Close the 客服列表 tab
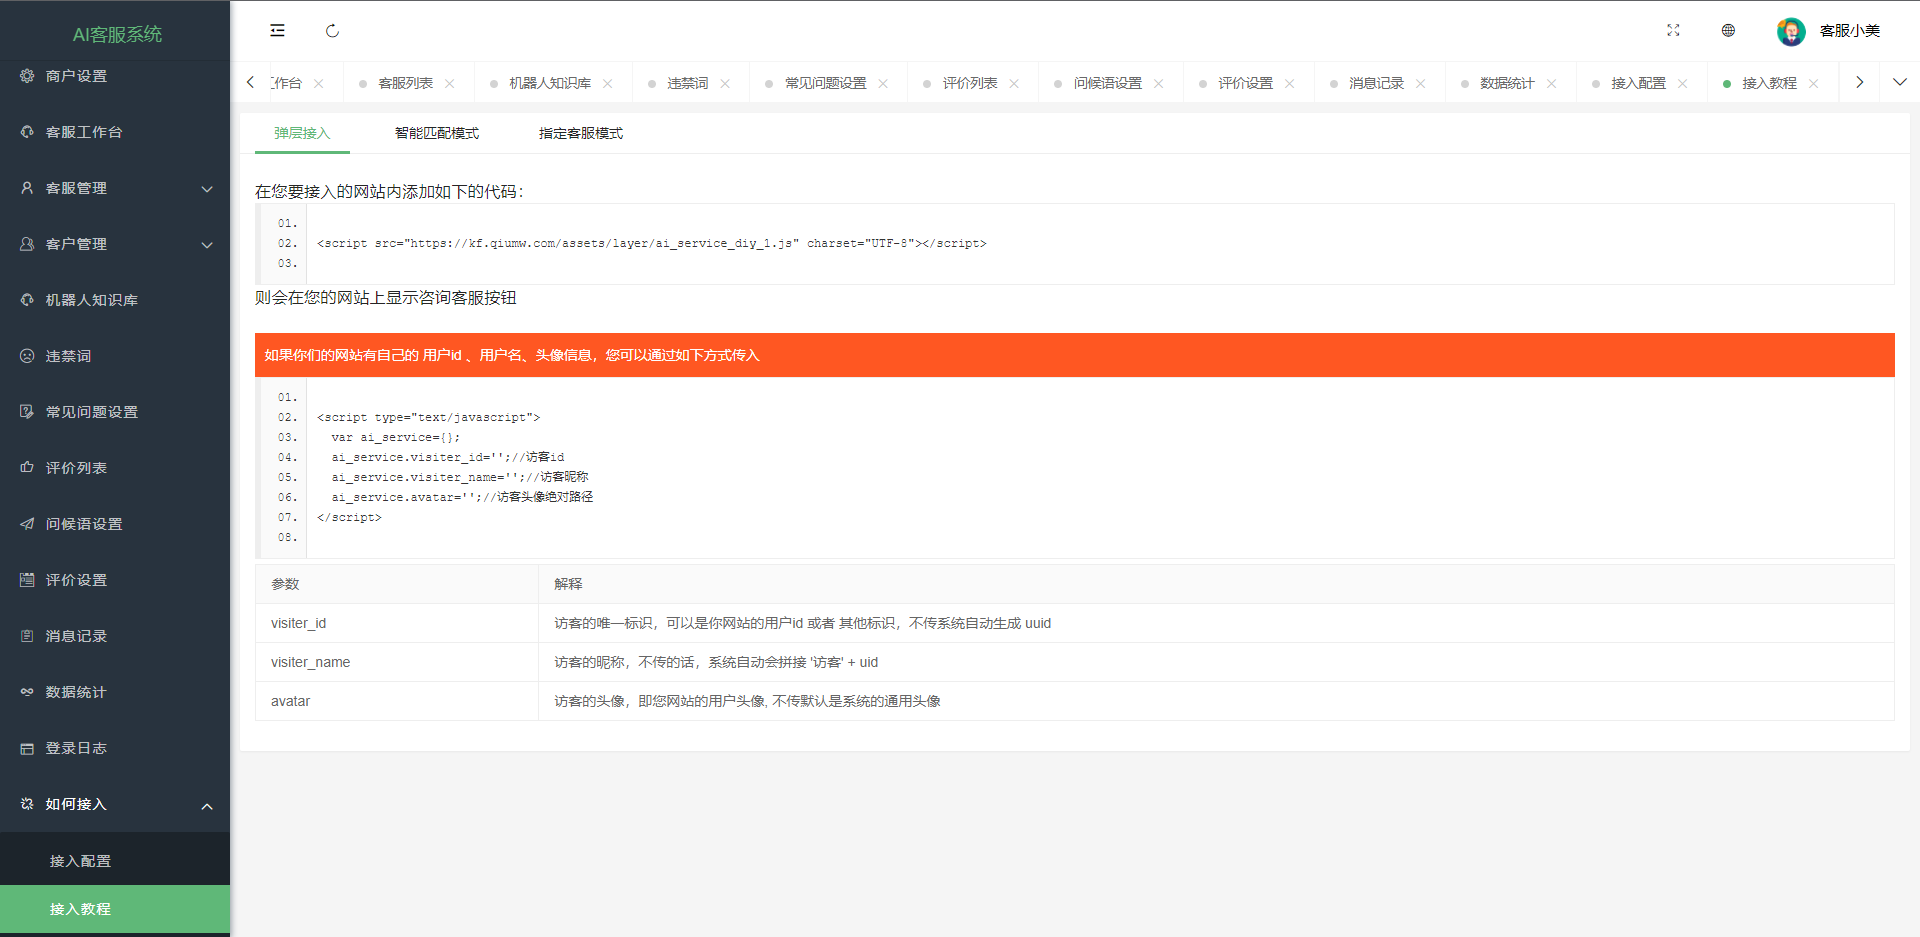1920x937 pixels. pyautogui.click(x=450, y=84)
